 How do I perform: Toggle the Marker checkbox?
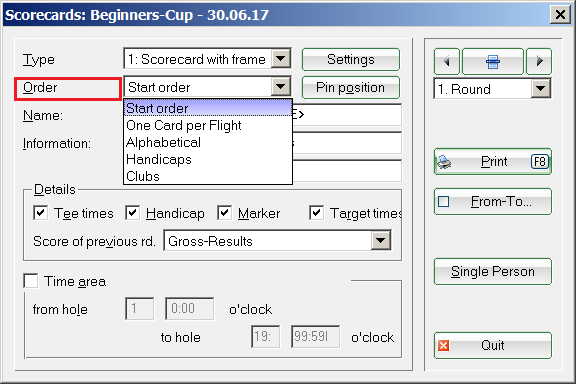click(224, 213)
